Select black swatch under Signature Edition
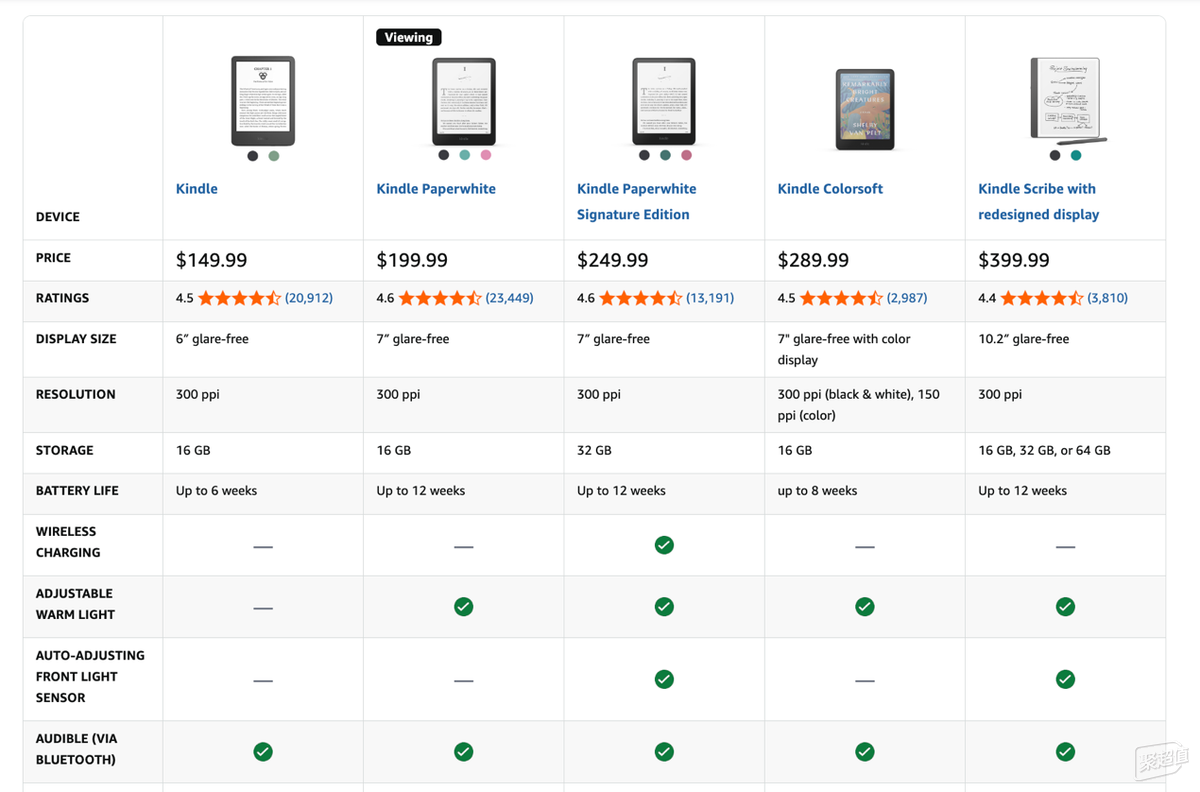 [643, 155]
